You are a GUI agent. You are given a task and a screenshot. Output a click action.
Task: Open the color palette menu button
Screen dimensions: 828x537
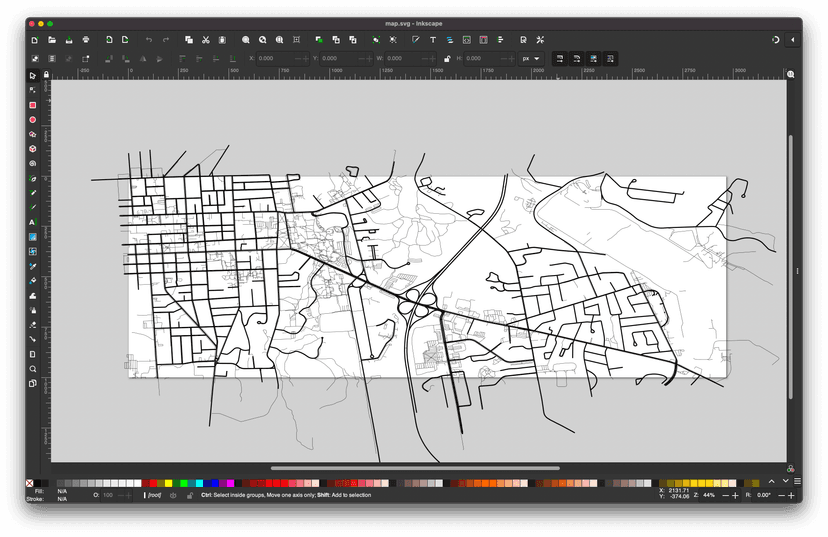tap(797, 481)
